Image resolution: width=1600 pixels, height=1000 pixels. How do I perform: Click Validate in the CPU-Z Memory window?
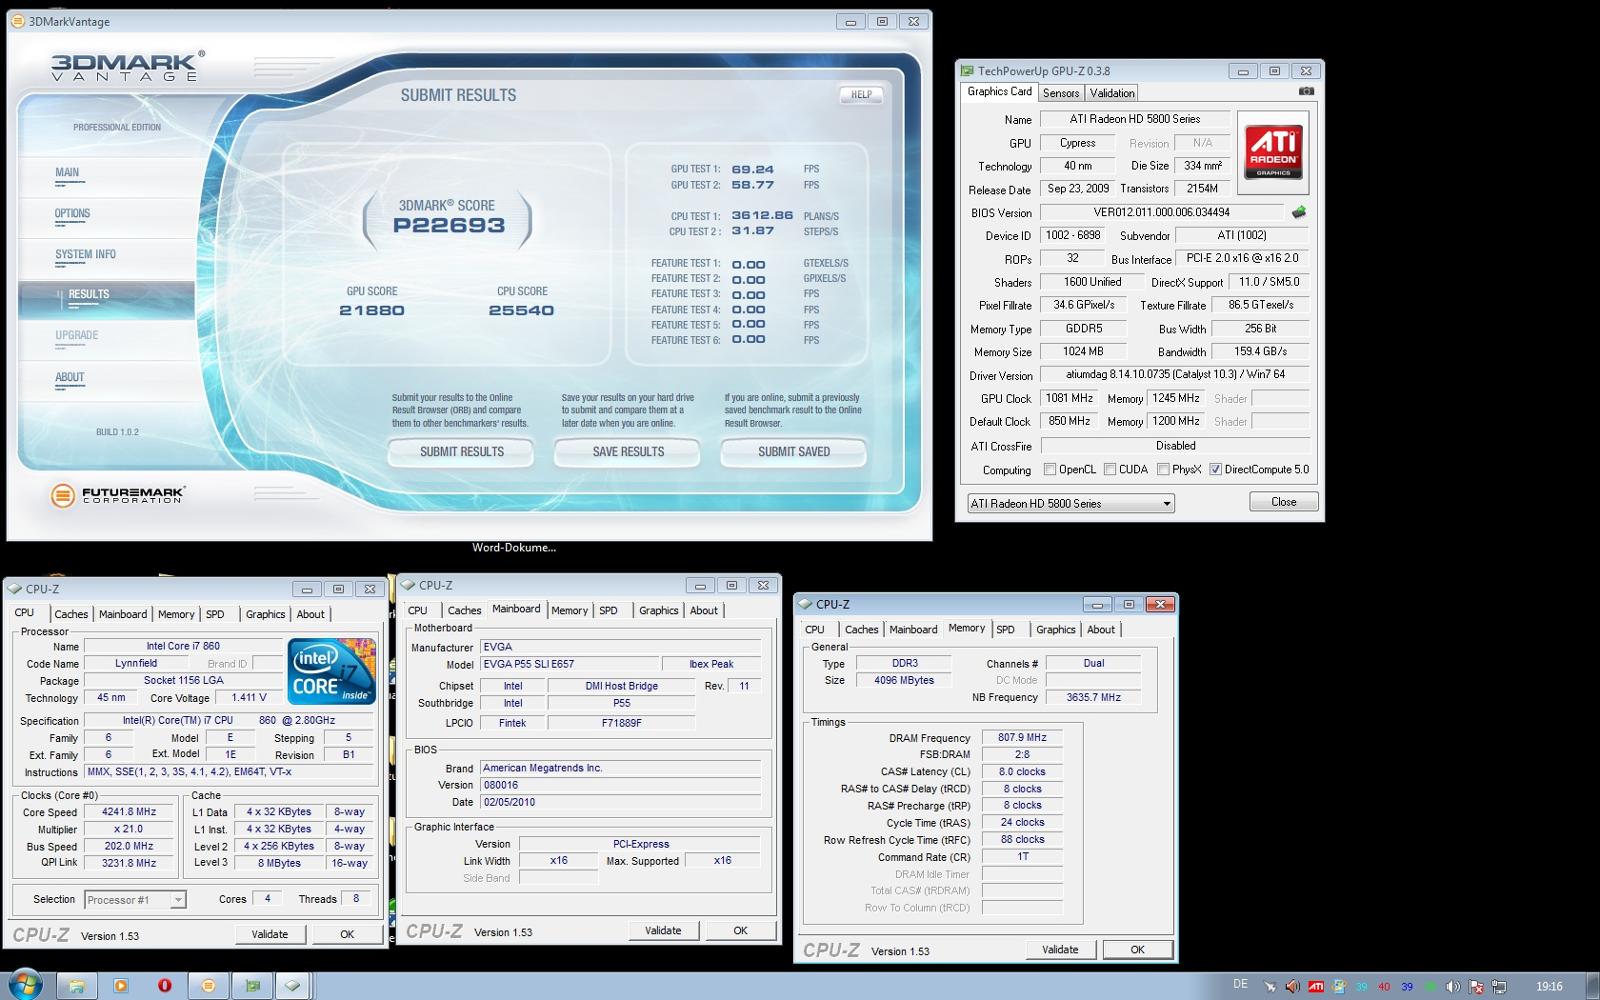click(1060, 949)
